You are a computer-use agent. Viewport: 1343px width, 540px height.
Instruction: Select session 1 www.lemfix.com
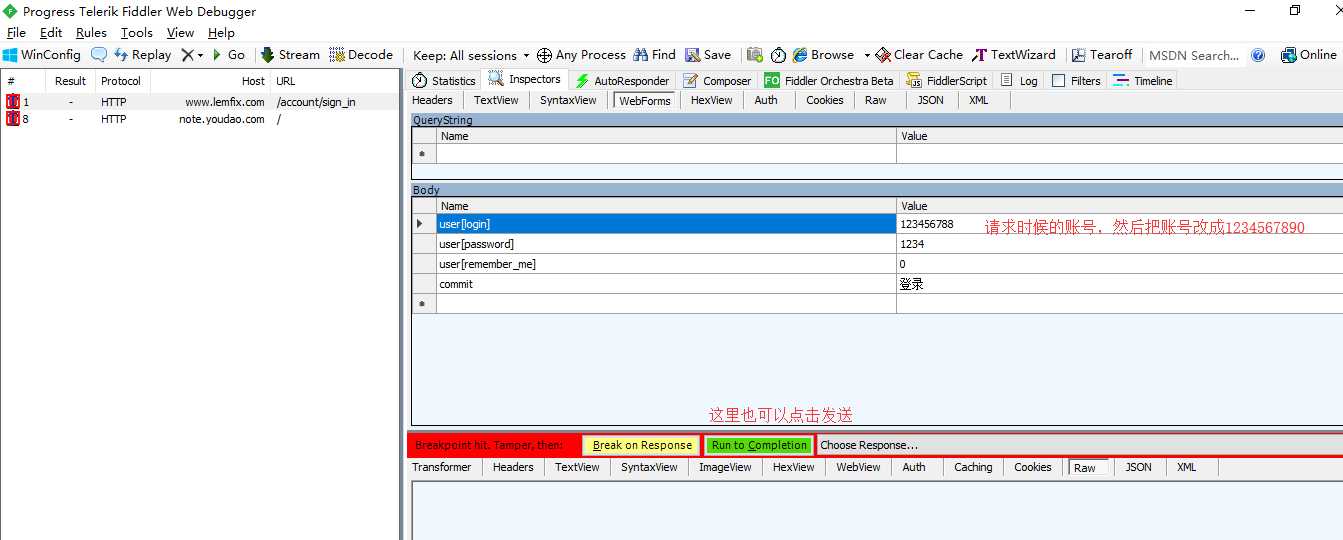pos(200,102)
